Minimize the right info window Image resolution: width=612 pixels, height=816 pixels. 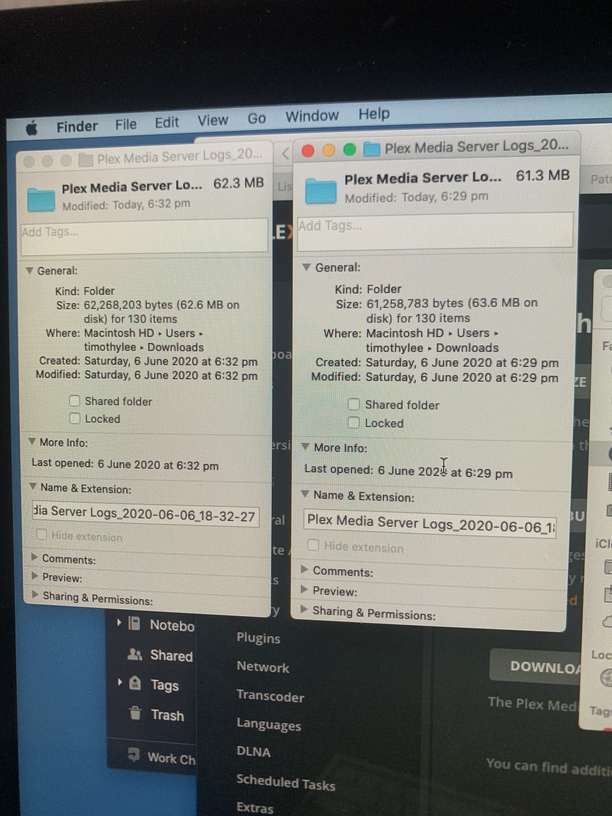(329, 150)
